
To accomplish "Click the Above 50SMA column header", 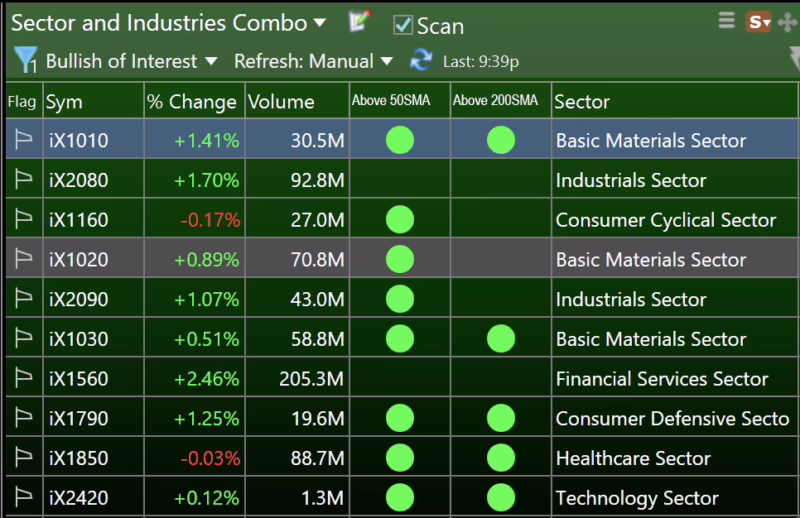I will point(398,101).
